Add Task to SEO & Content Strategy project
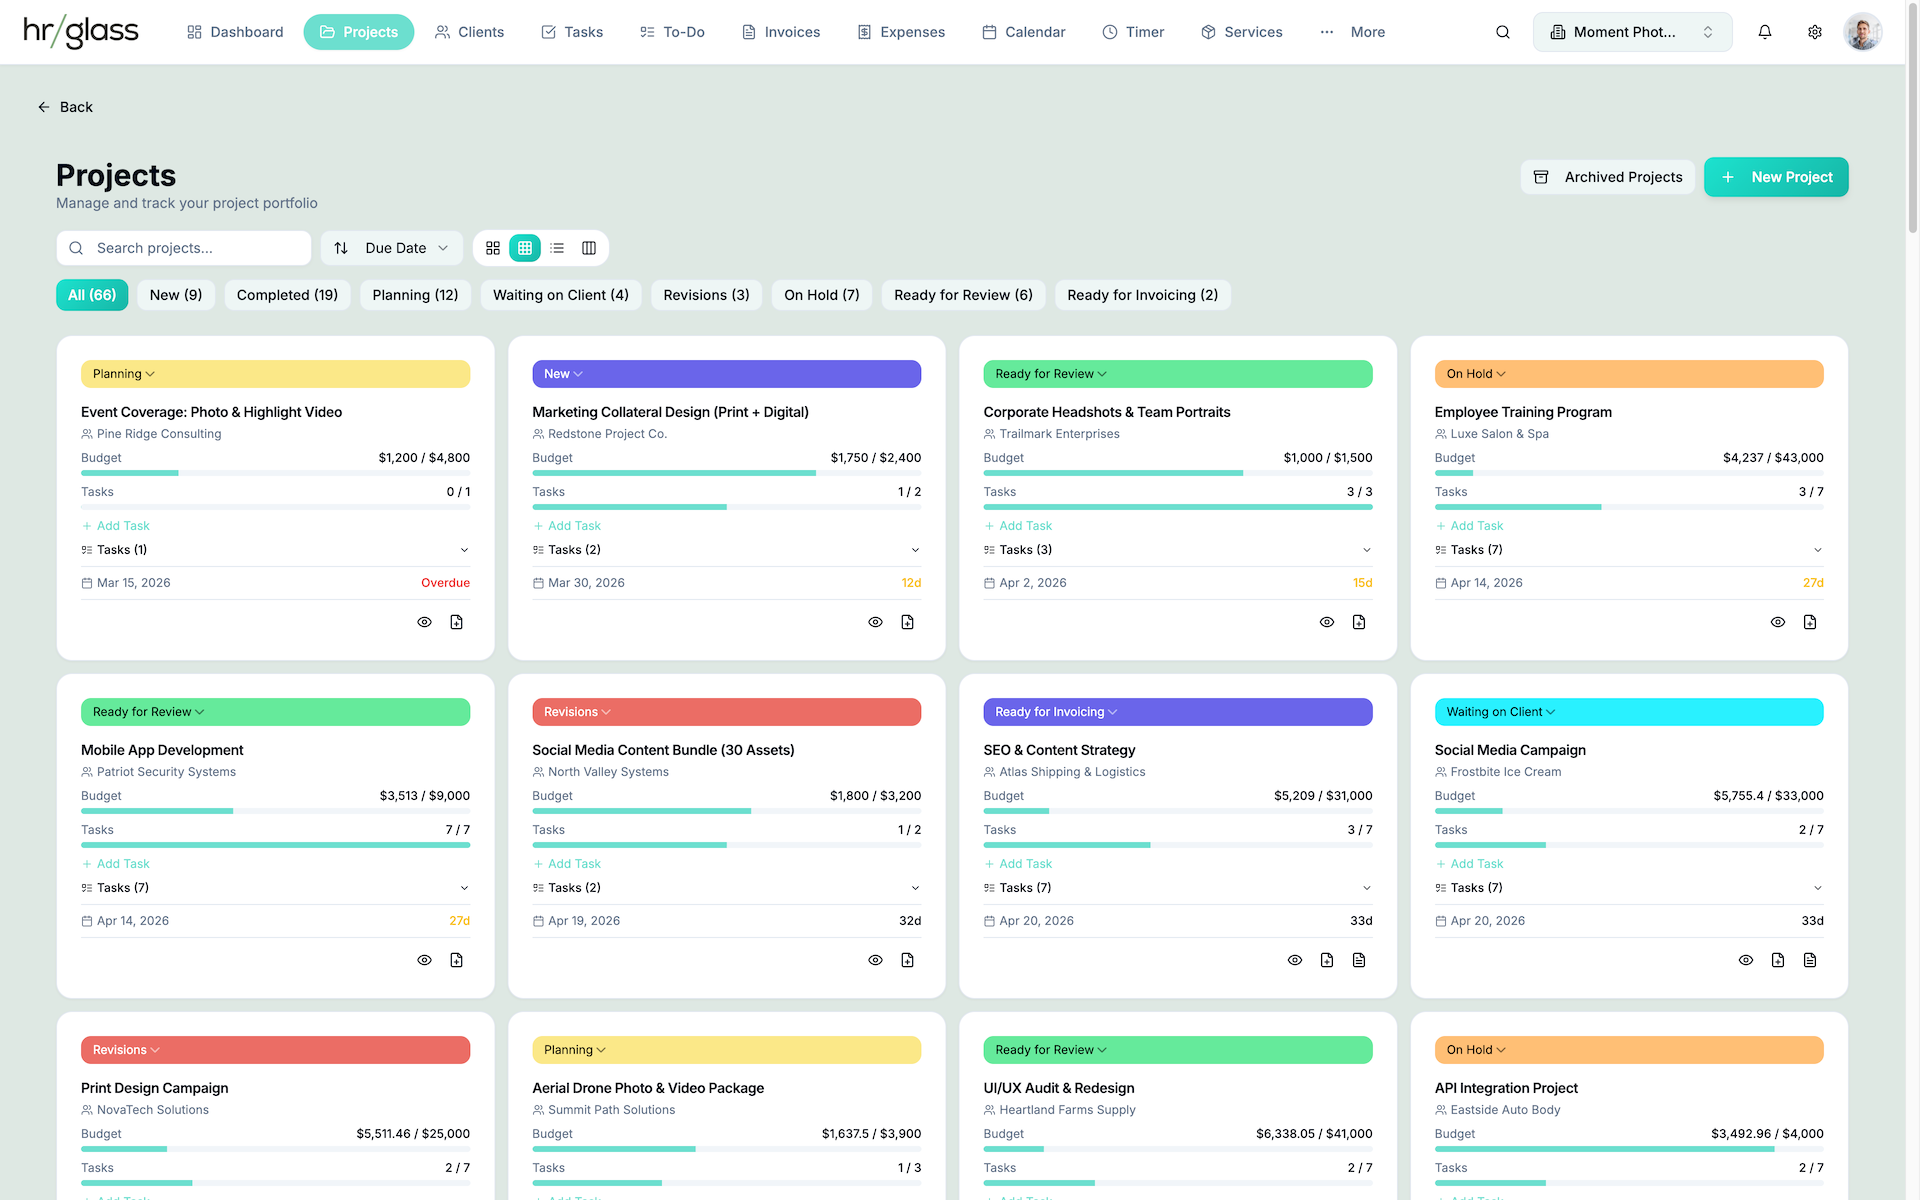This screenshot has height=1200, width=1920. coord(1018,864)
